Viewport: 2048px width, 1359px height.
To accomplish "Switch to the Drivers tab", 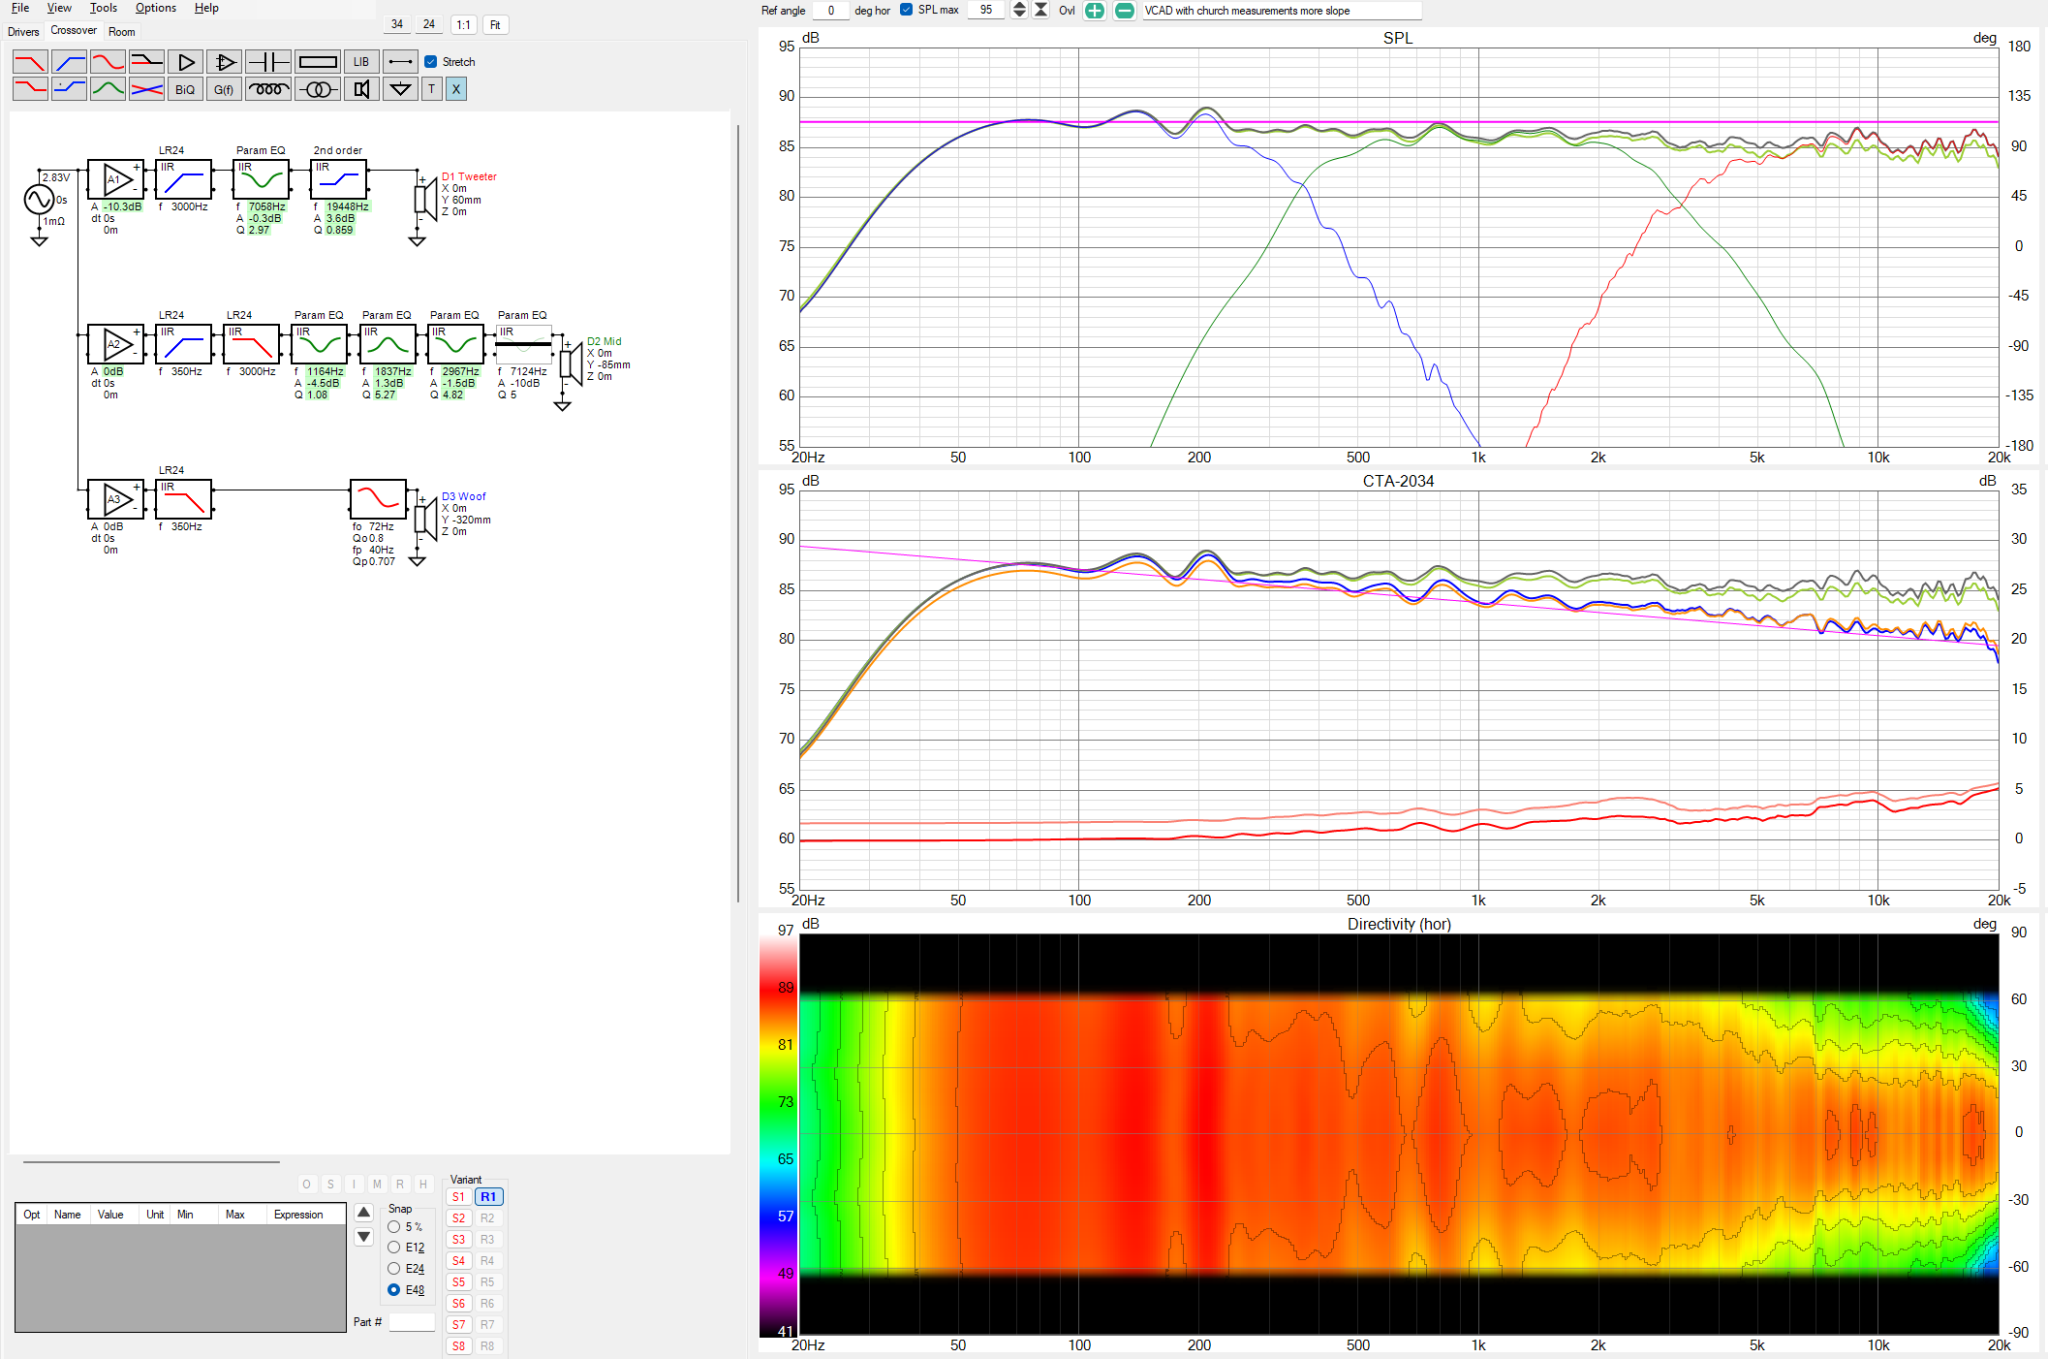I will click(24, 32).
